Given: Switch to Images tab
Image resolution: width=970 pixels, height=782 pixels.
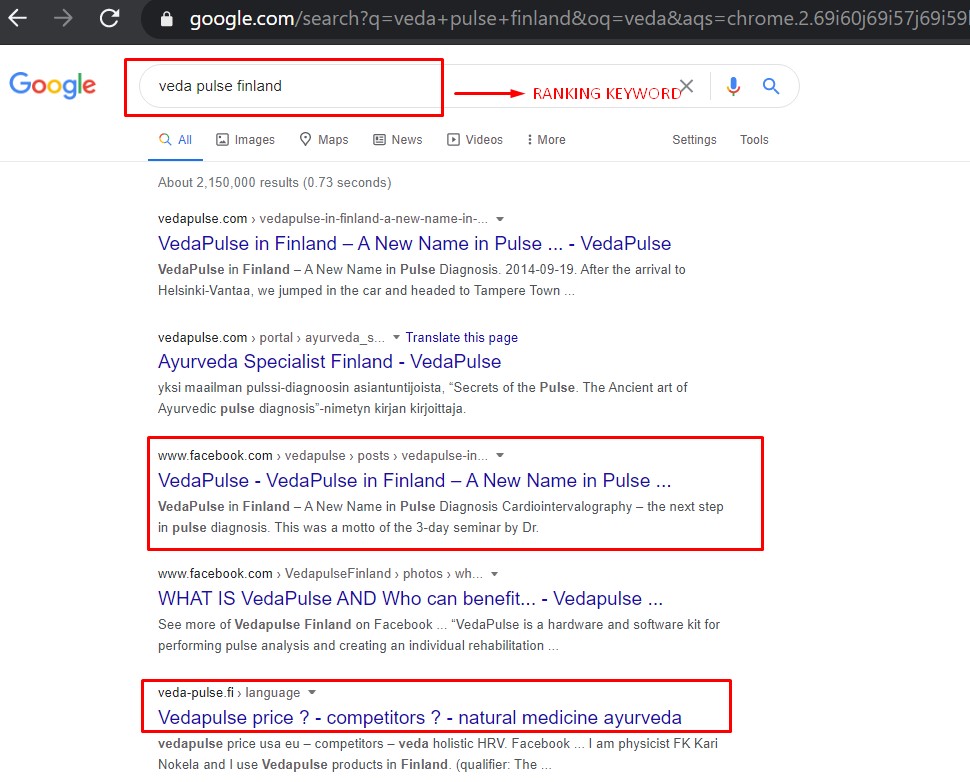Looking at the screenshot, I should click(x=245, y=140).
